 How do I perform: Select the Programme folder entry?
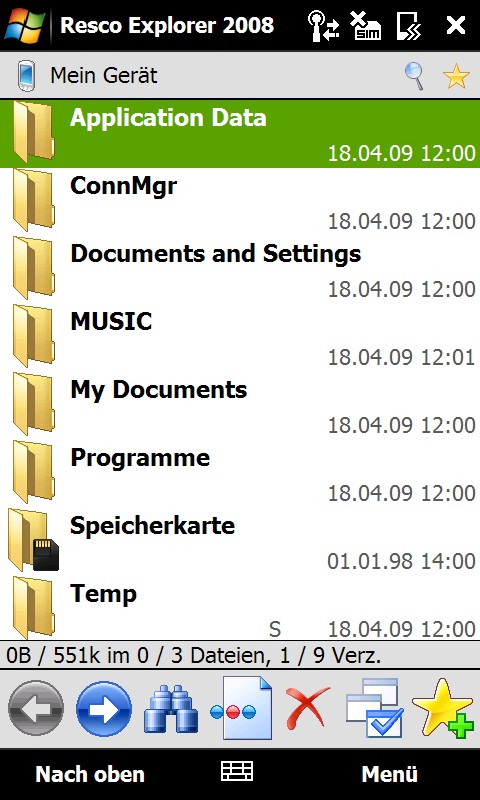pos(240,472)
